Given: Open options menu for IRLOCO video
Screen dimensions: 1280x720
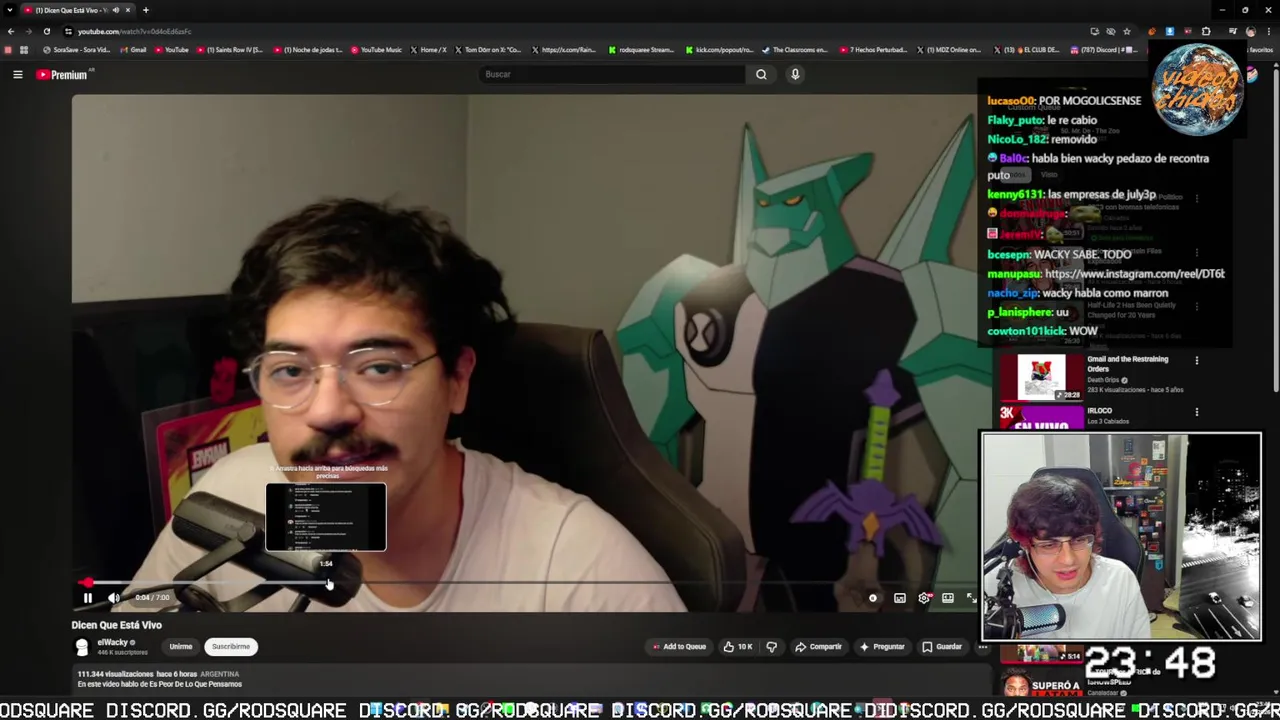Looking at the screenshot, I should [x=1197, y=412].
